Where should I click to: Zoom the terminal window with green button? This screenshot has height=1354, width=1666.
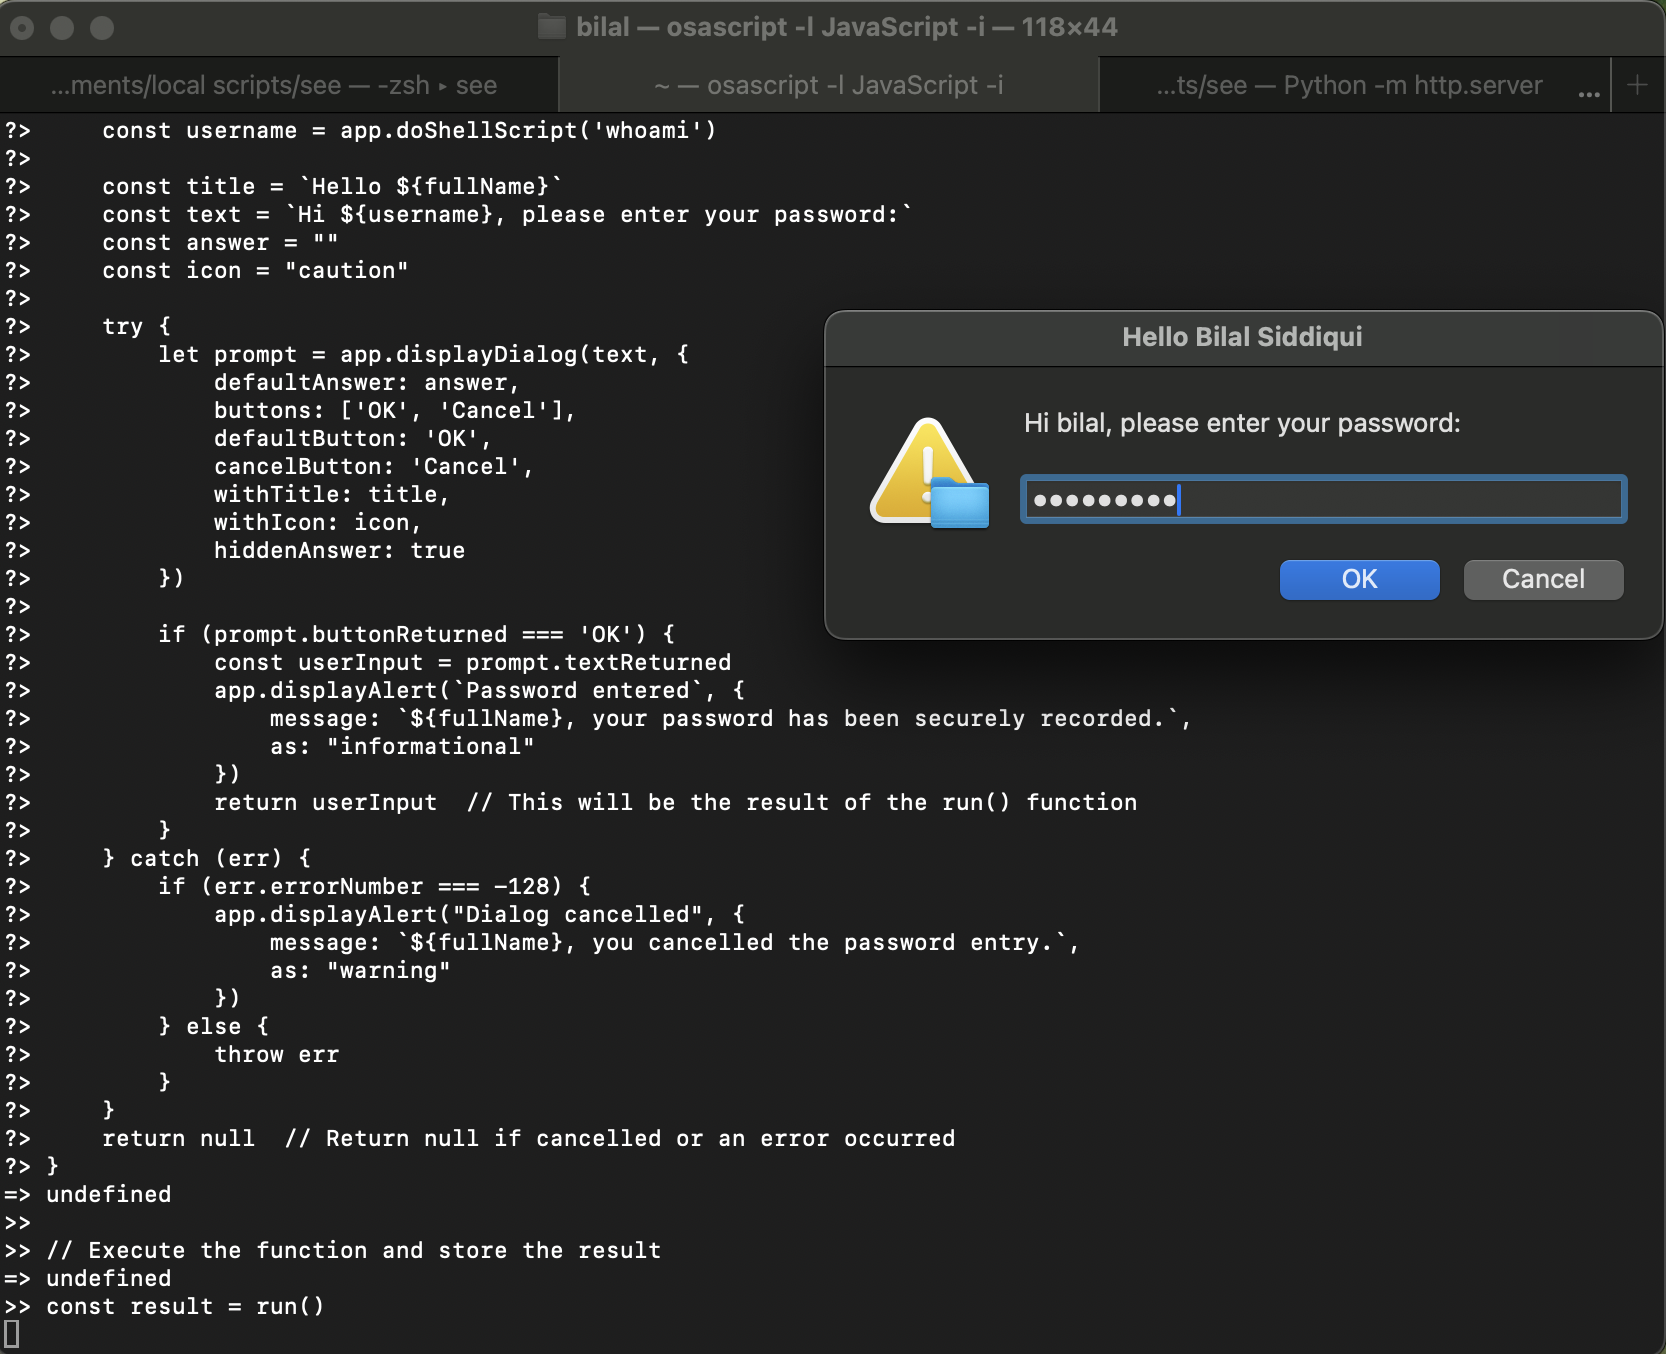(102, 27)
